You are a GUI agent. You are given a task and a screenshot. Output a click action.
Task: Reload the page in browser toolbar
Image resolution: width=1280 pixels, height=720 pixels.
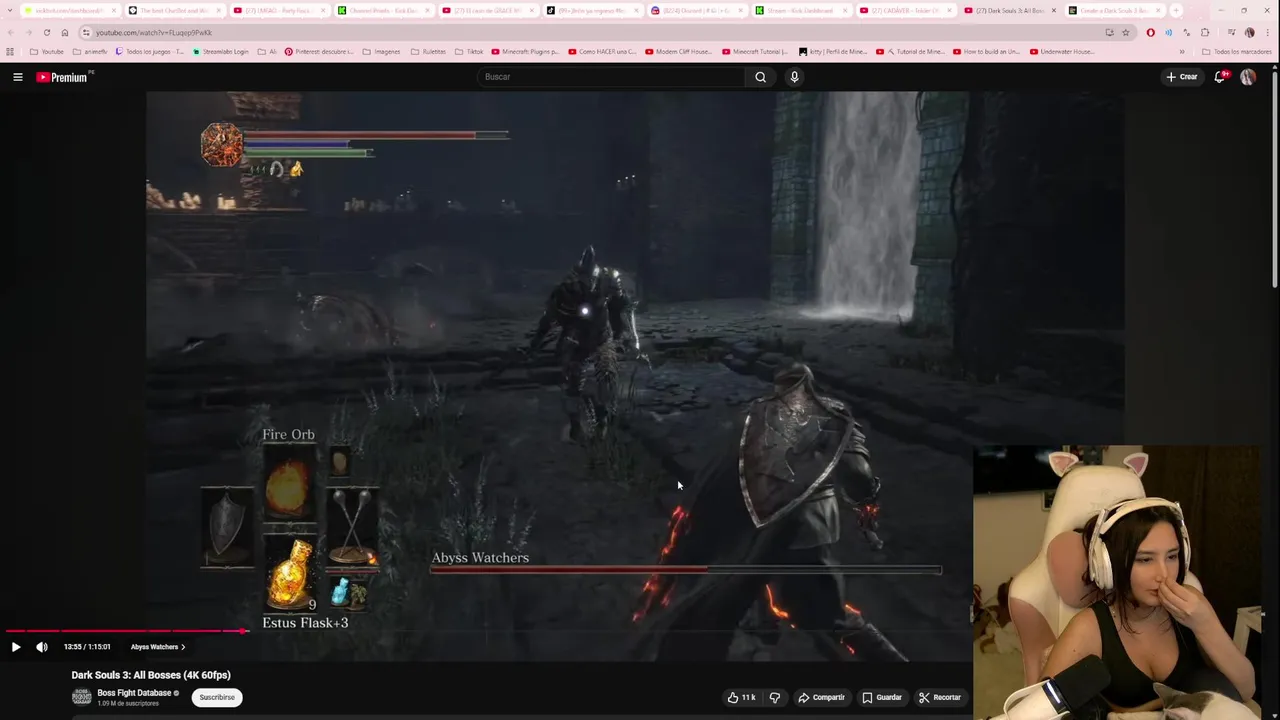46,32
